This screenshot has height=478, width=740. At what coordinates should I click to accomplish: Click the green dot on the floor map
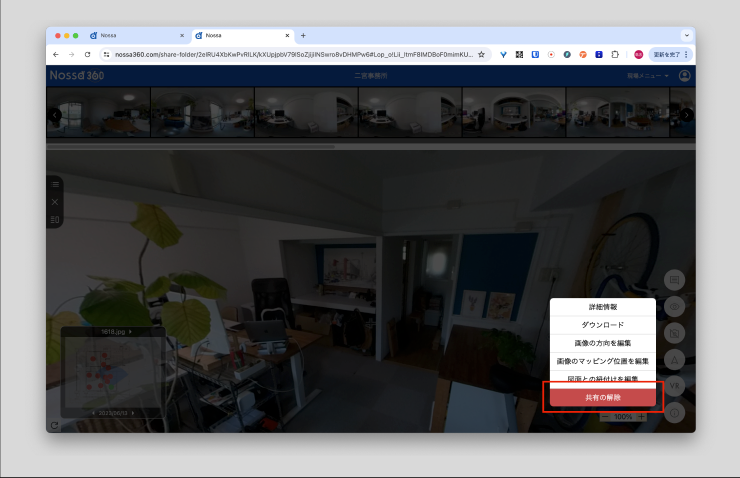coord(112,387)
